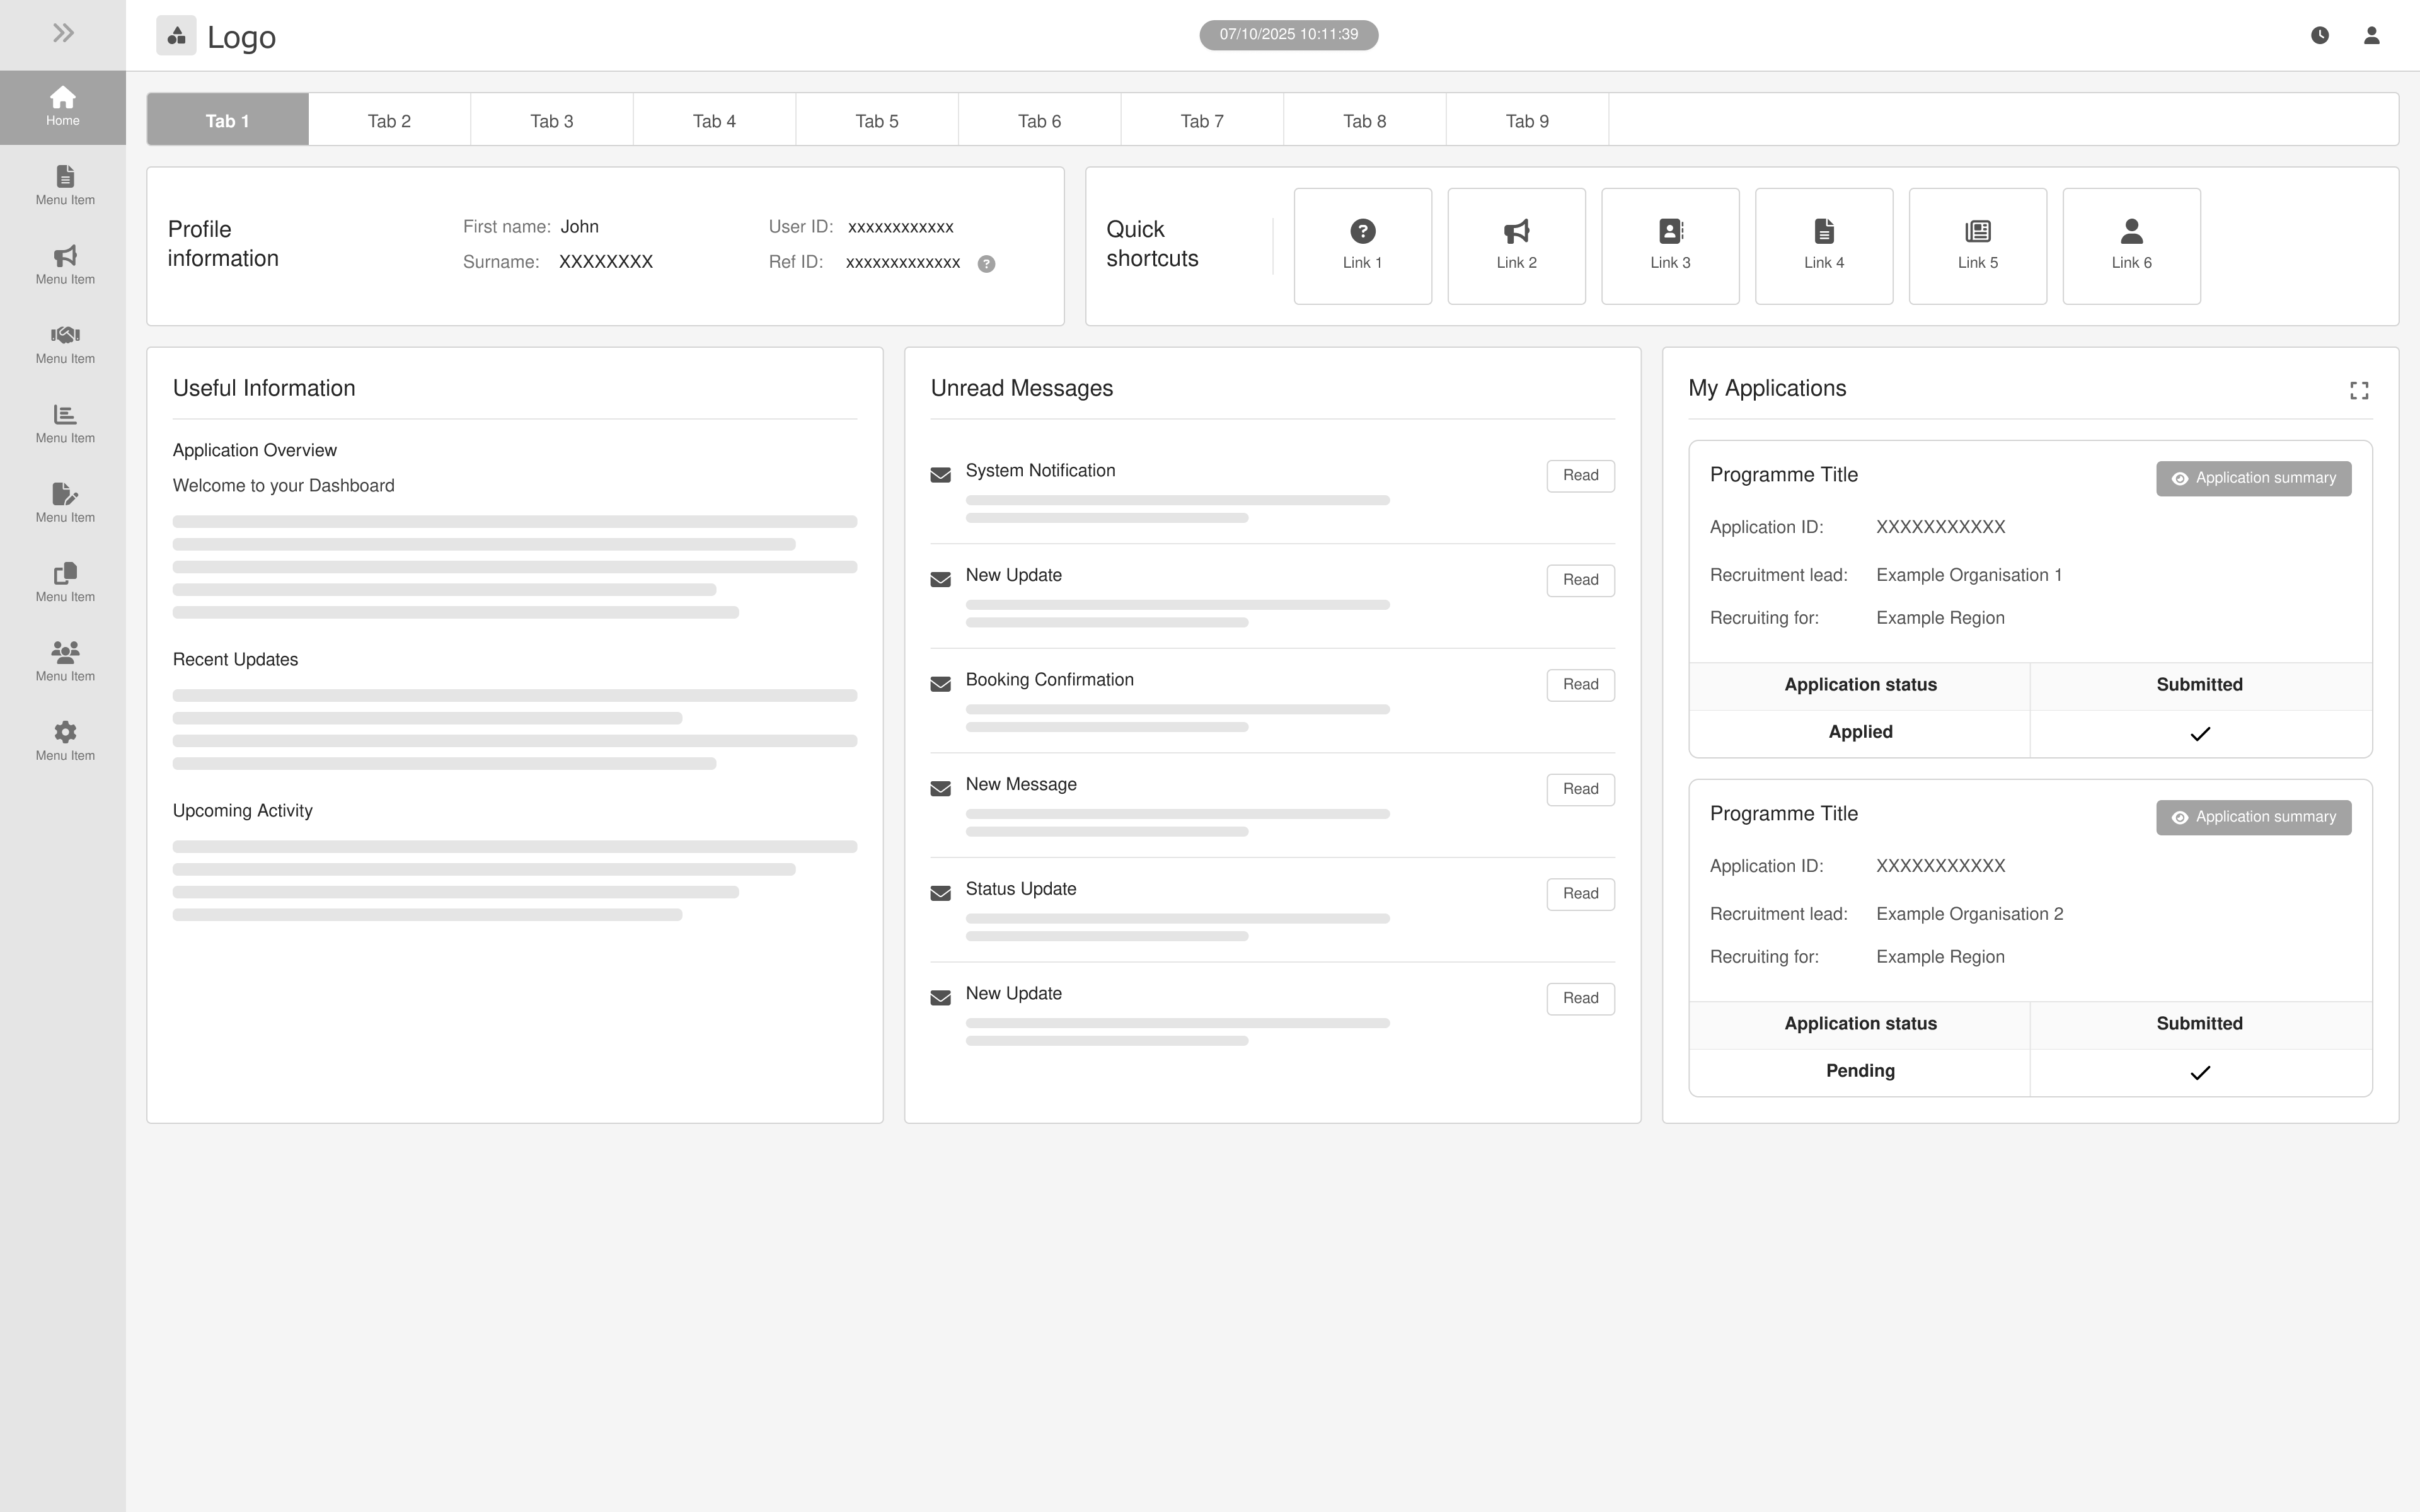
Task: Open the Link 6 person shortcut
Action: click(x=2131, y=246)
